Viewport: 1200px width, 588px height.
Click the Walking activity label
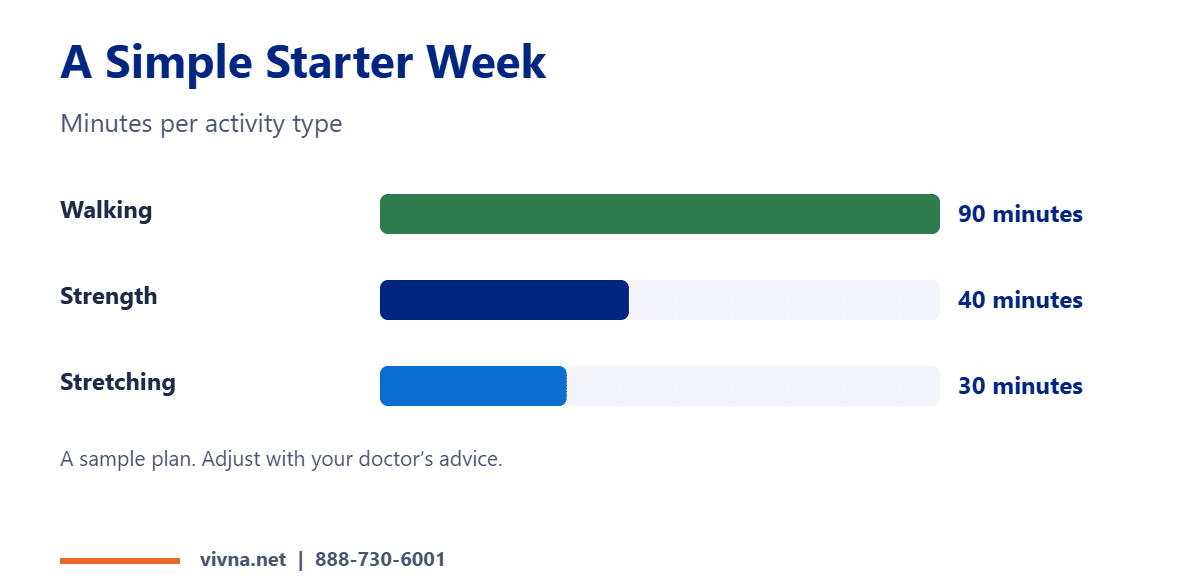pos(106,210)
